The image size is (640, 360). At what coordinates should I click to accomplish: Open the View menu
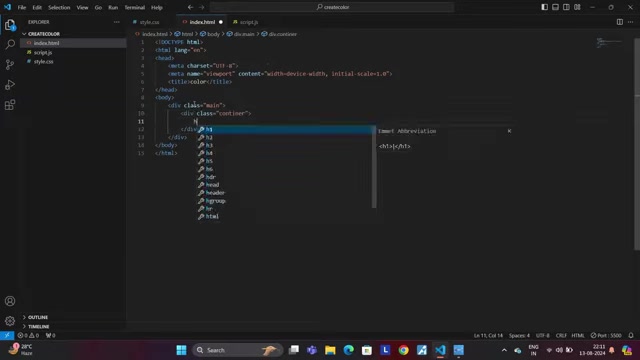tap(82, 7)
